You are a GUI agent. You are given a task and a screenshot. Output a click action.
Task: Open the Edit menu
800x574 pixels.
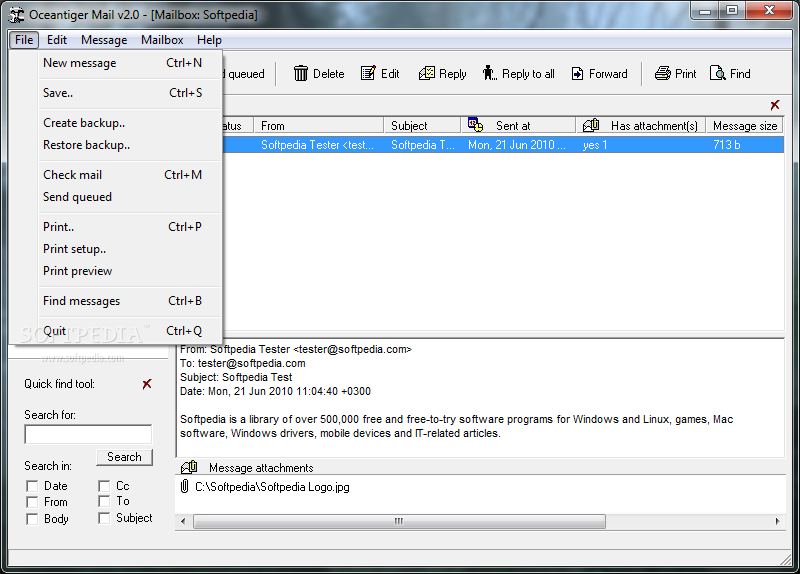click(x=57, y=40)
